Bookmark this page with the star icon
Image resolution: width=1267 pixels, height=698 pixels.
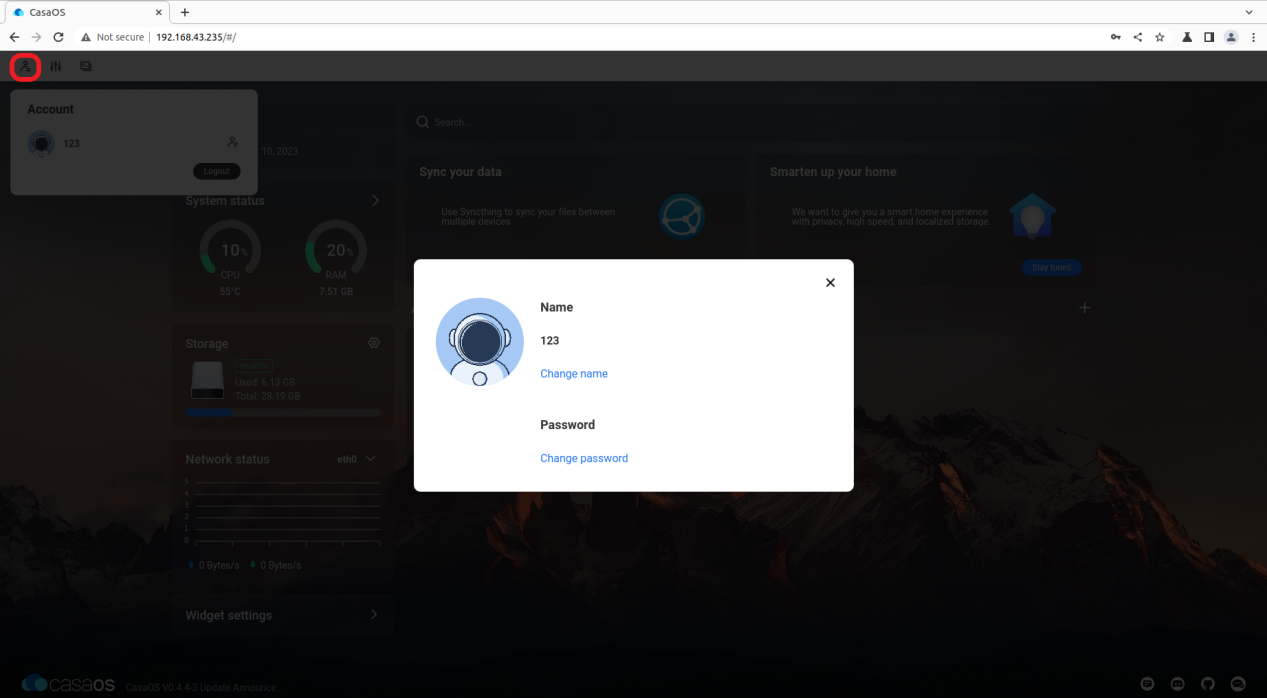click(x=1160, y=37)
